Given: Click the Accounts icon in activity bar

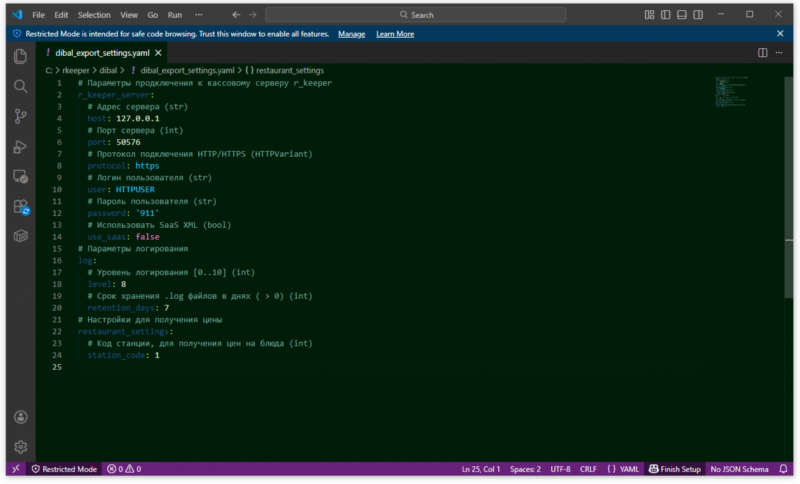Looking at the screenshot, I should pyautogui.click(x=20, y=417).
